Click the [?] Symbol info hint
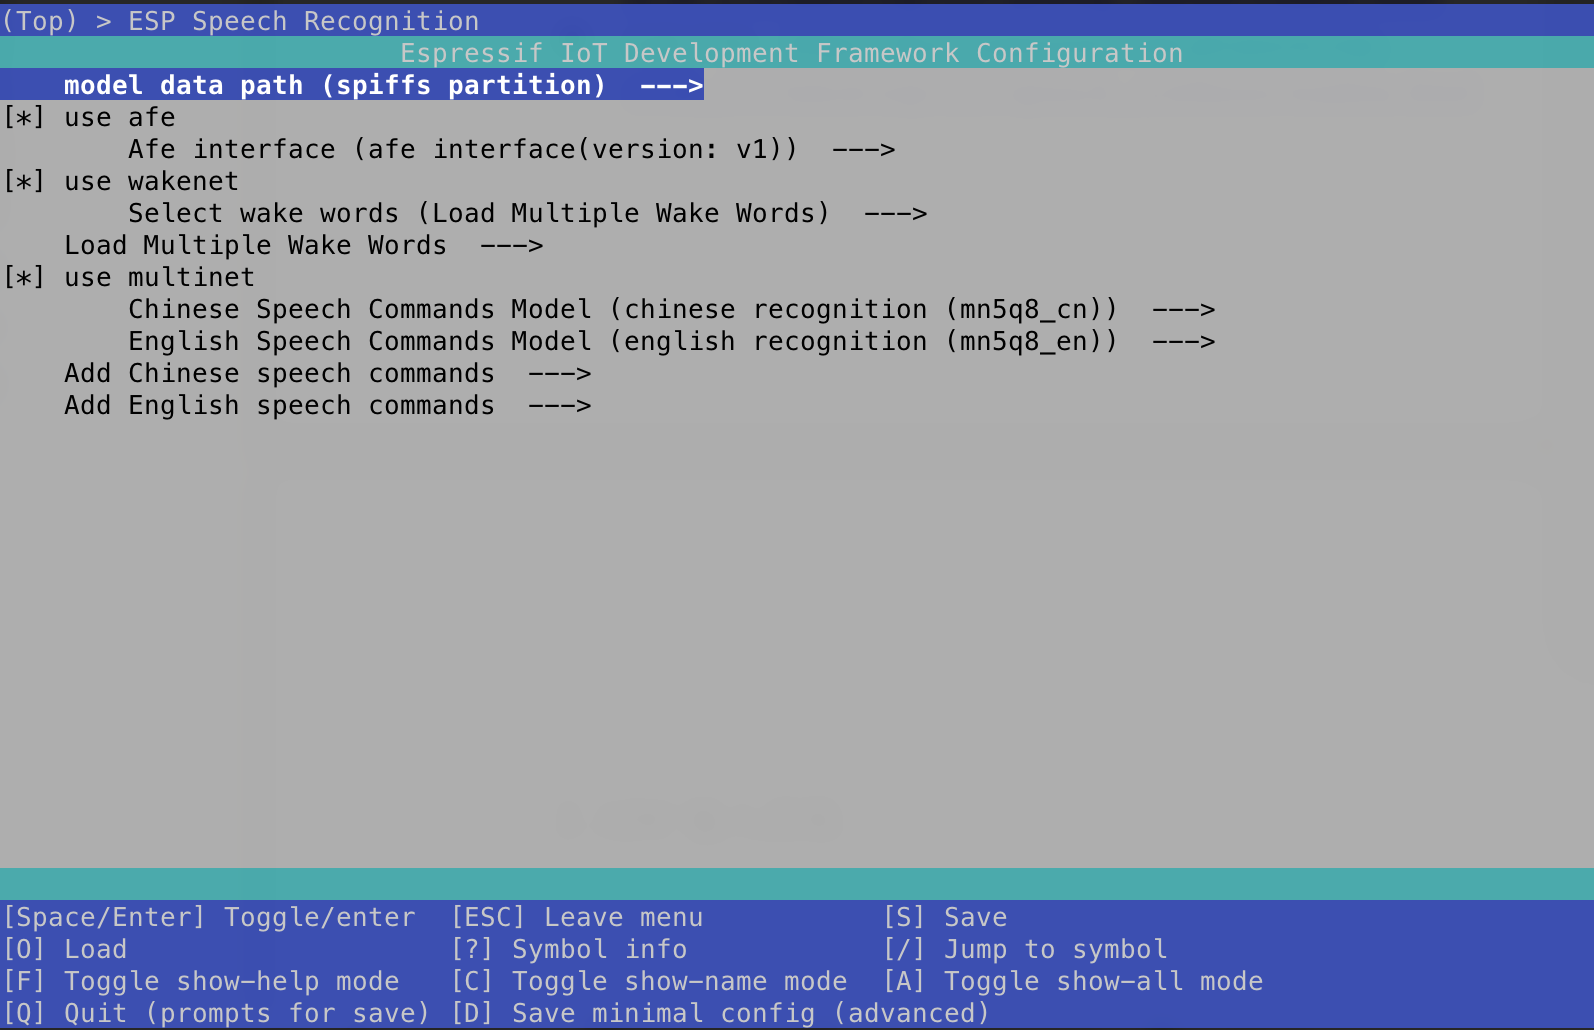 [x=569, y=949]
